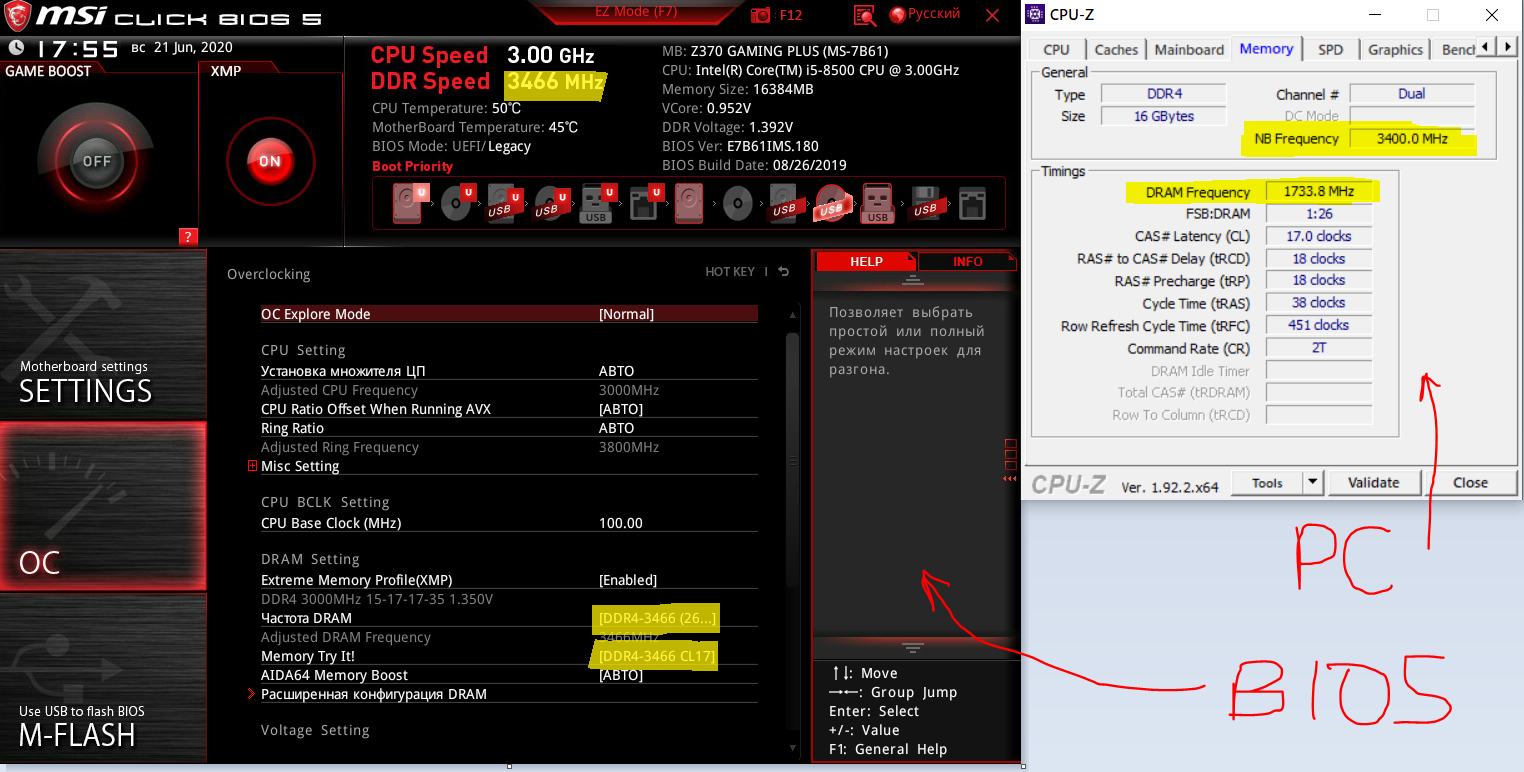
Task: Switch to the CPU tab in CPU-Z
Action: click(x=1056, y=49)
